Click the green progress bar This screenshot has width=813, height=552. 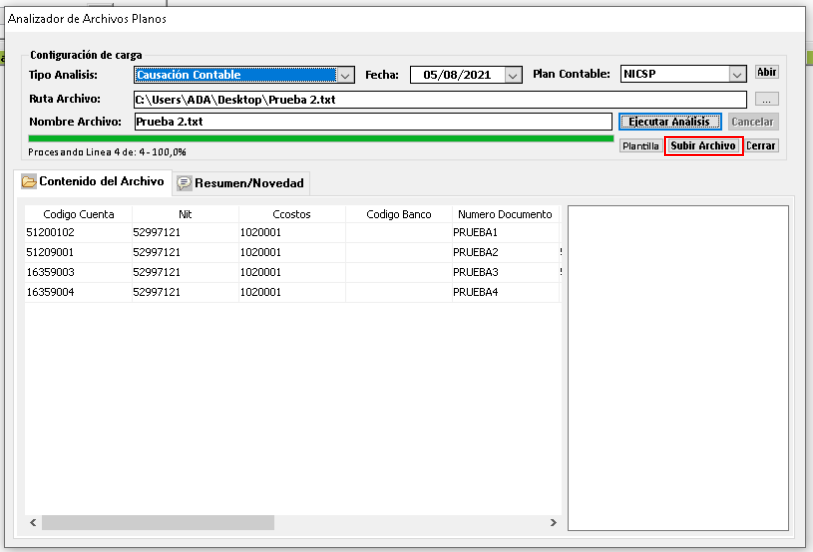pyautogui.click(x=320, y=139)
